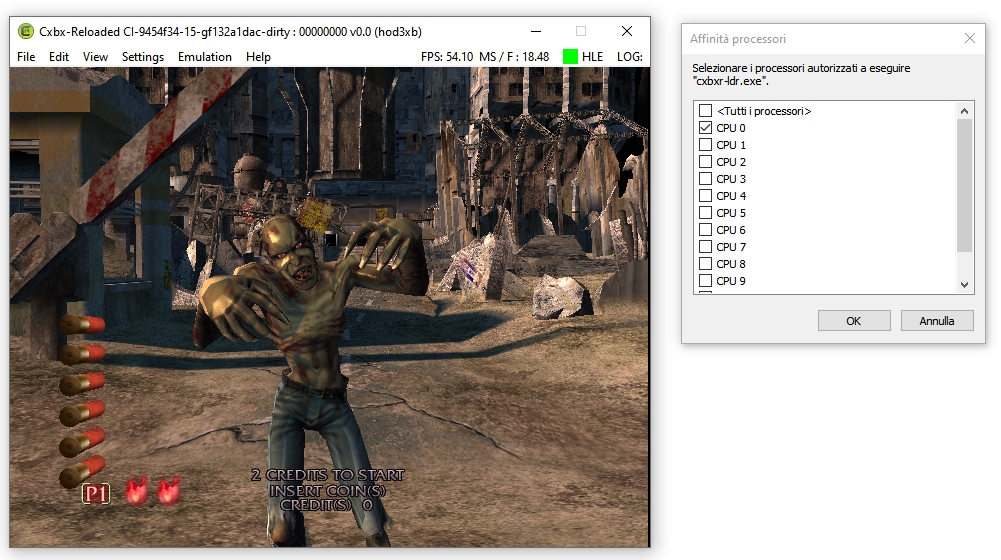Click the MS / F : 18.48 readout
1001x560 pixels.
514,57
